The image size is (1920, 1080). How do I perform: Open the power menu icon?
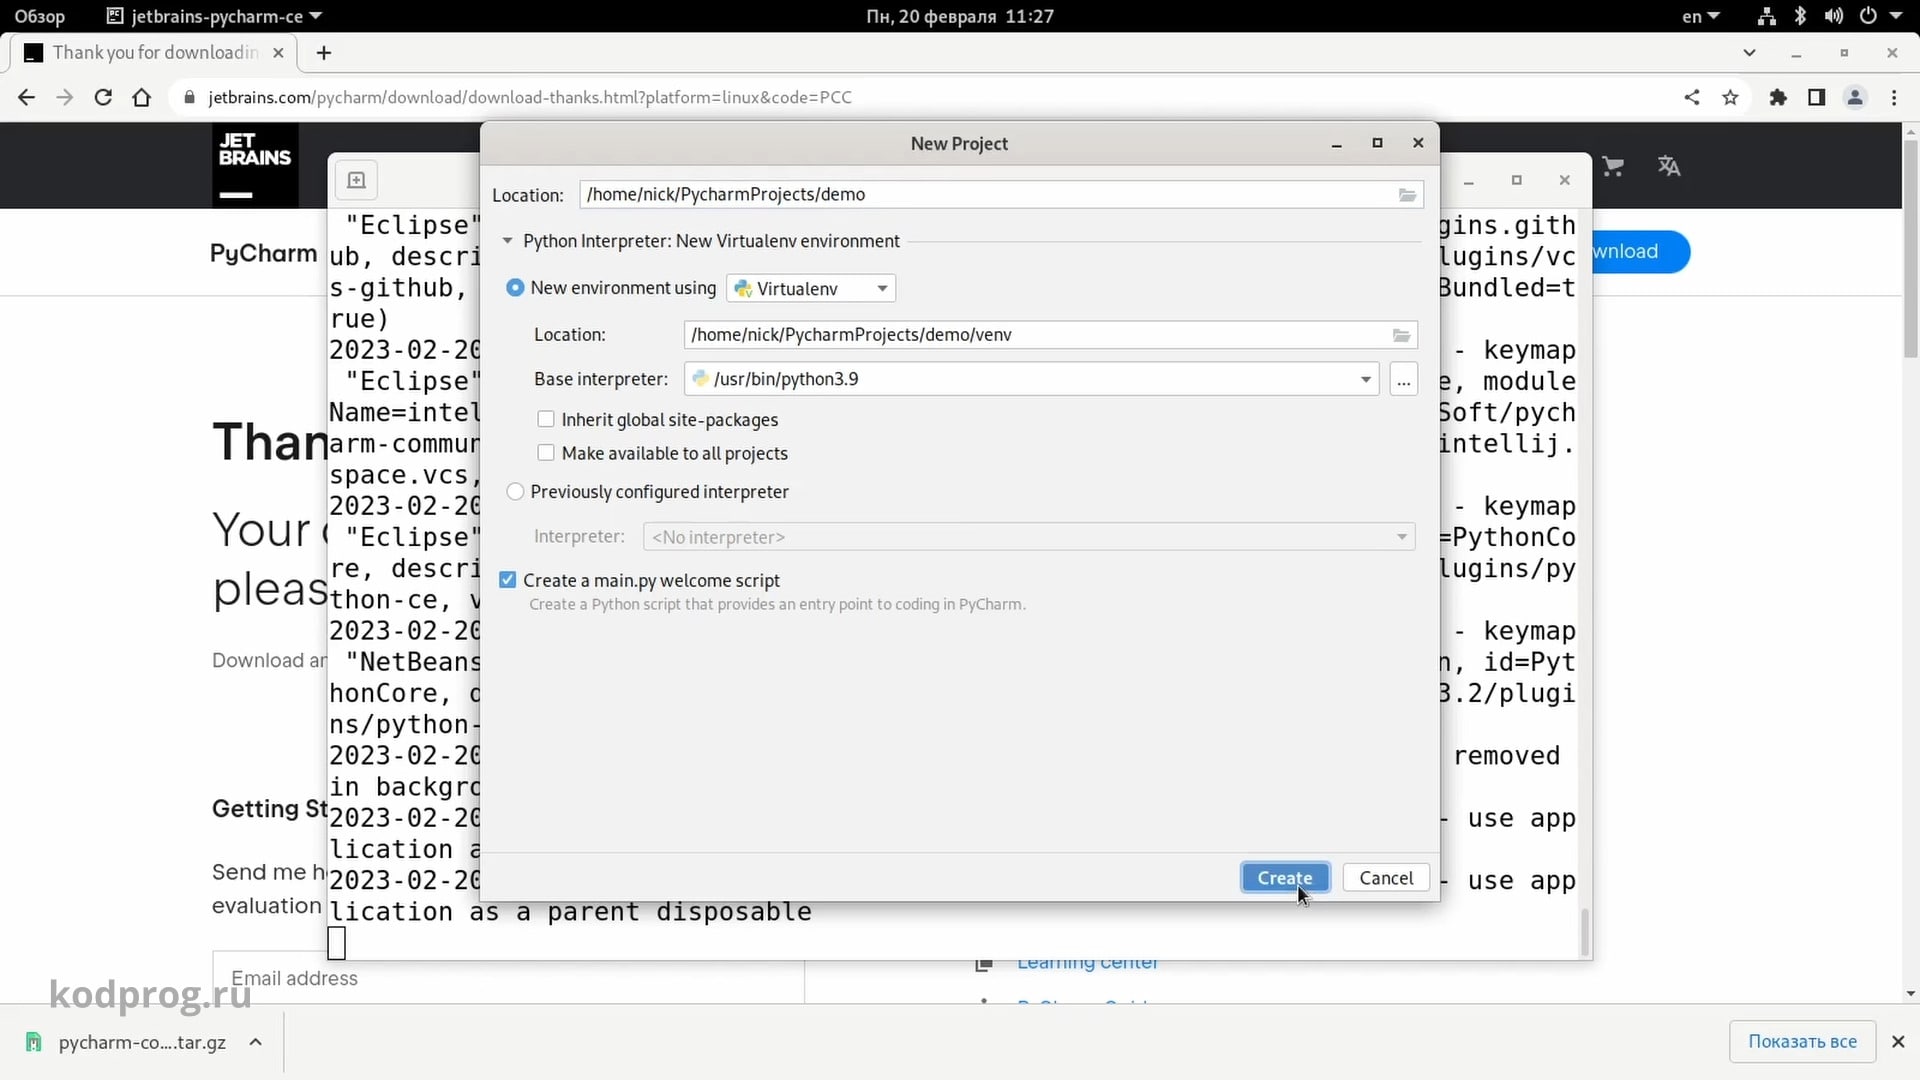(1868, 16)
